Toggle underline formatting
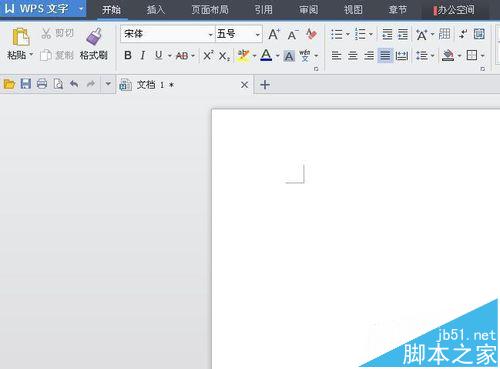The height and width of the screenshot is (369, 500). pyautogui.click(x=159, y=55)
